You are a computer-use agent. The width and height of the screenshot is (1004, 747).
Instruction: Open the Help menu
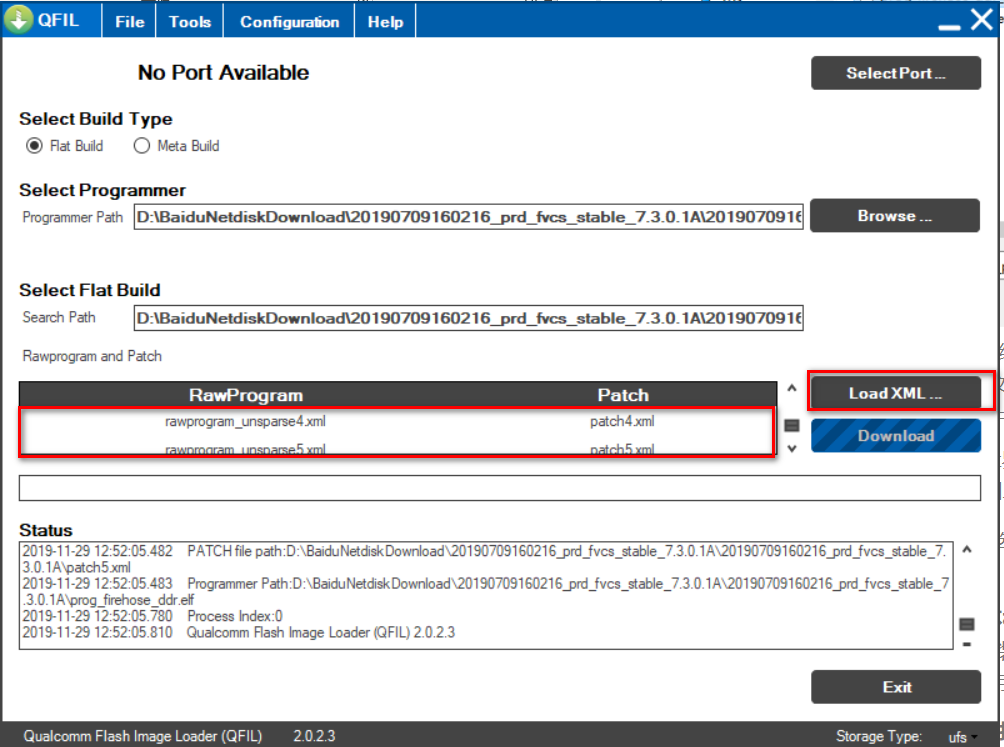point(385,22)
